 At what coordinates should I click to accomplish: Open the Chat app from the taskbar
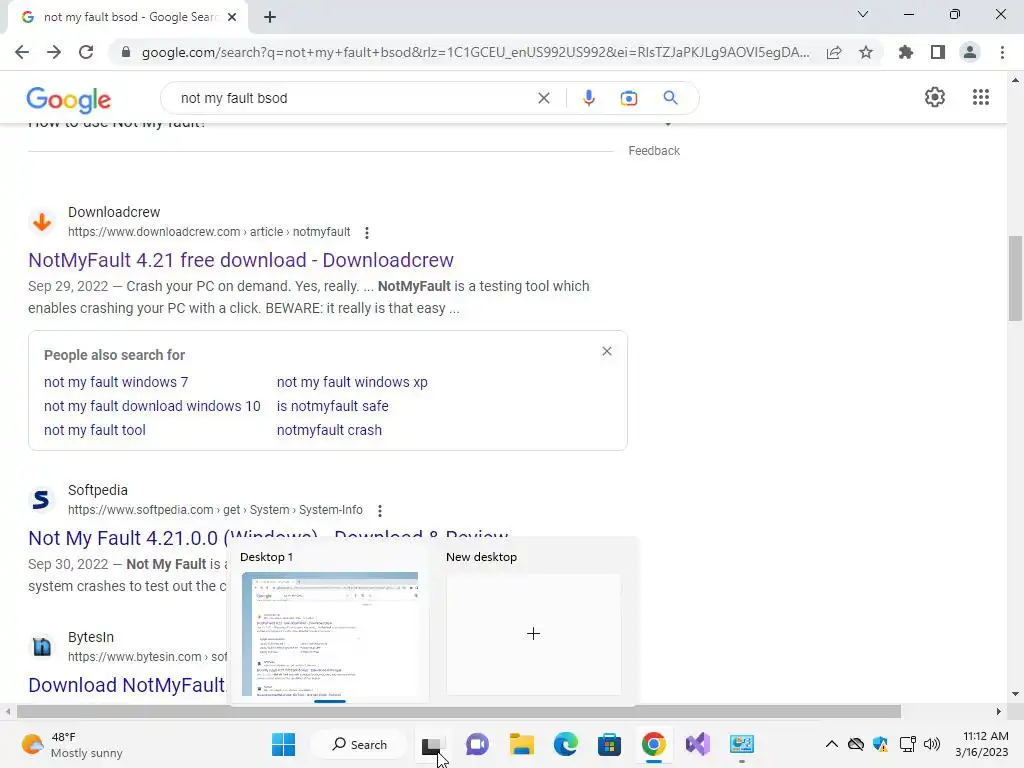(477, 744)
